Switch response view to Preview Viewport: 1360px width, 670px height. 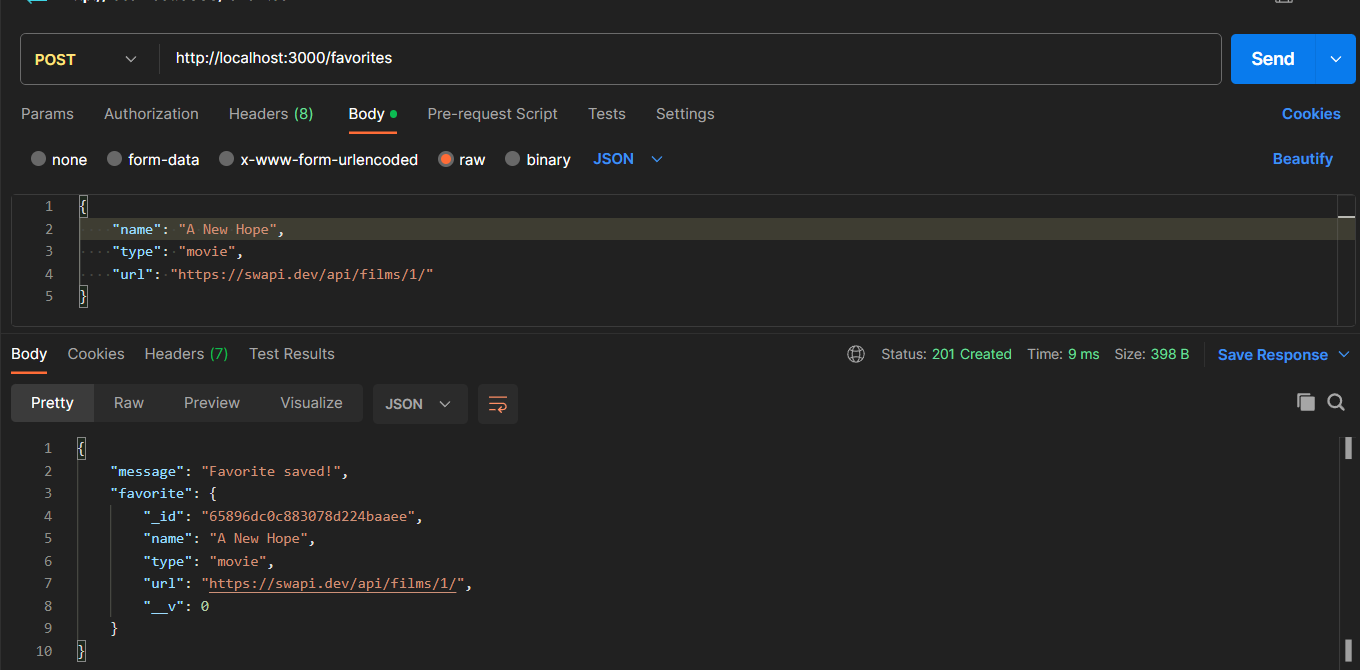[212, 403]
